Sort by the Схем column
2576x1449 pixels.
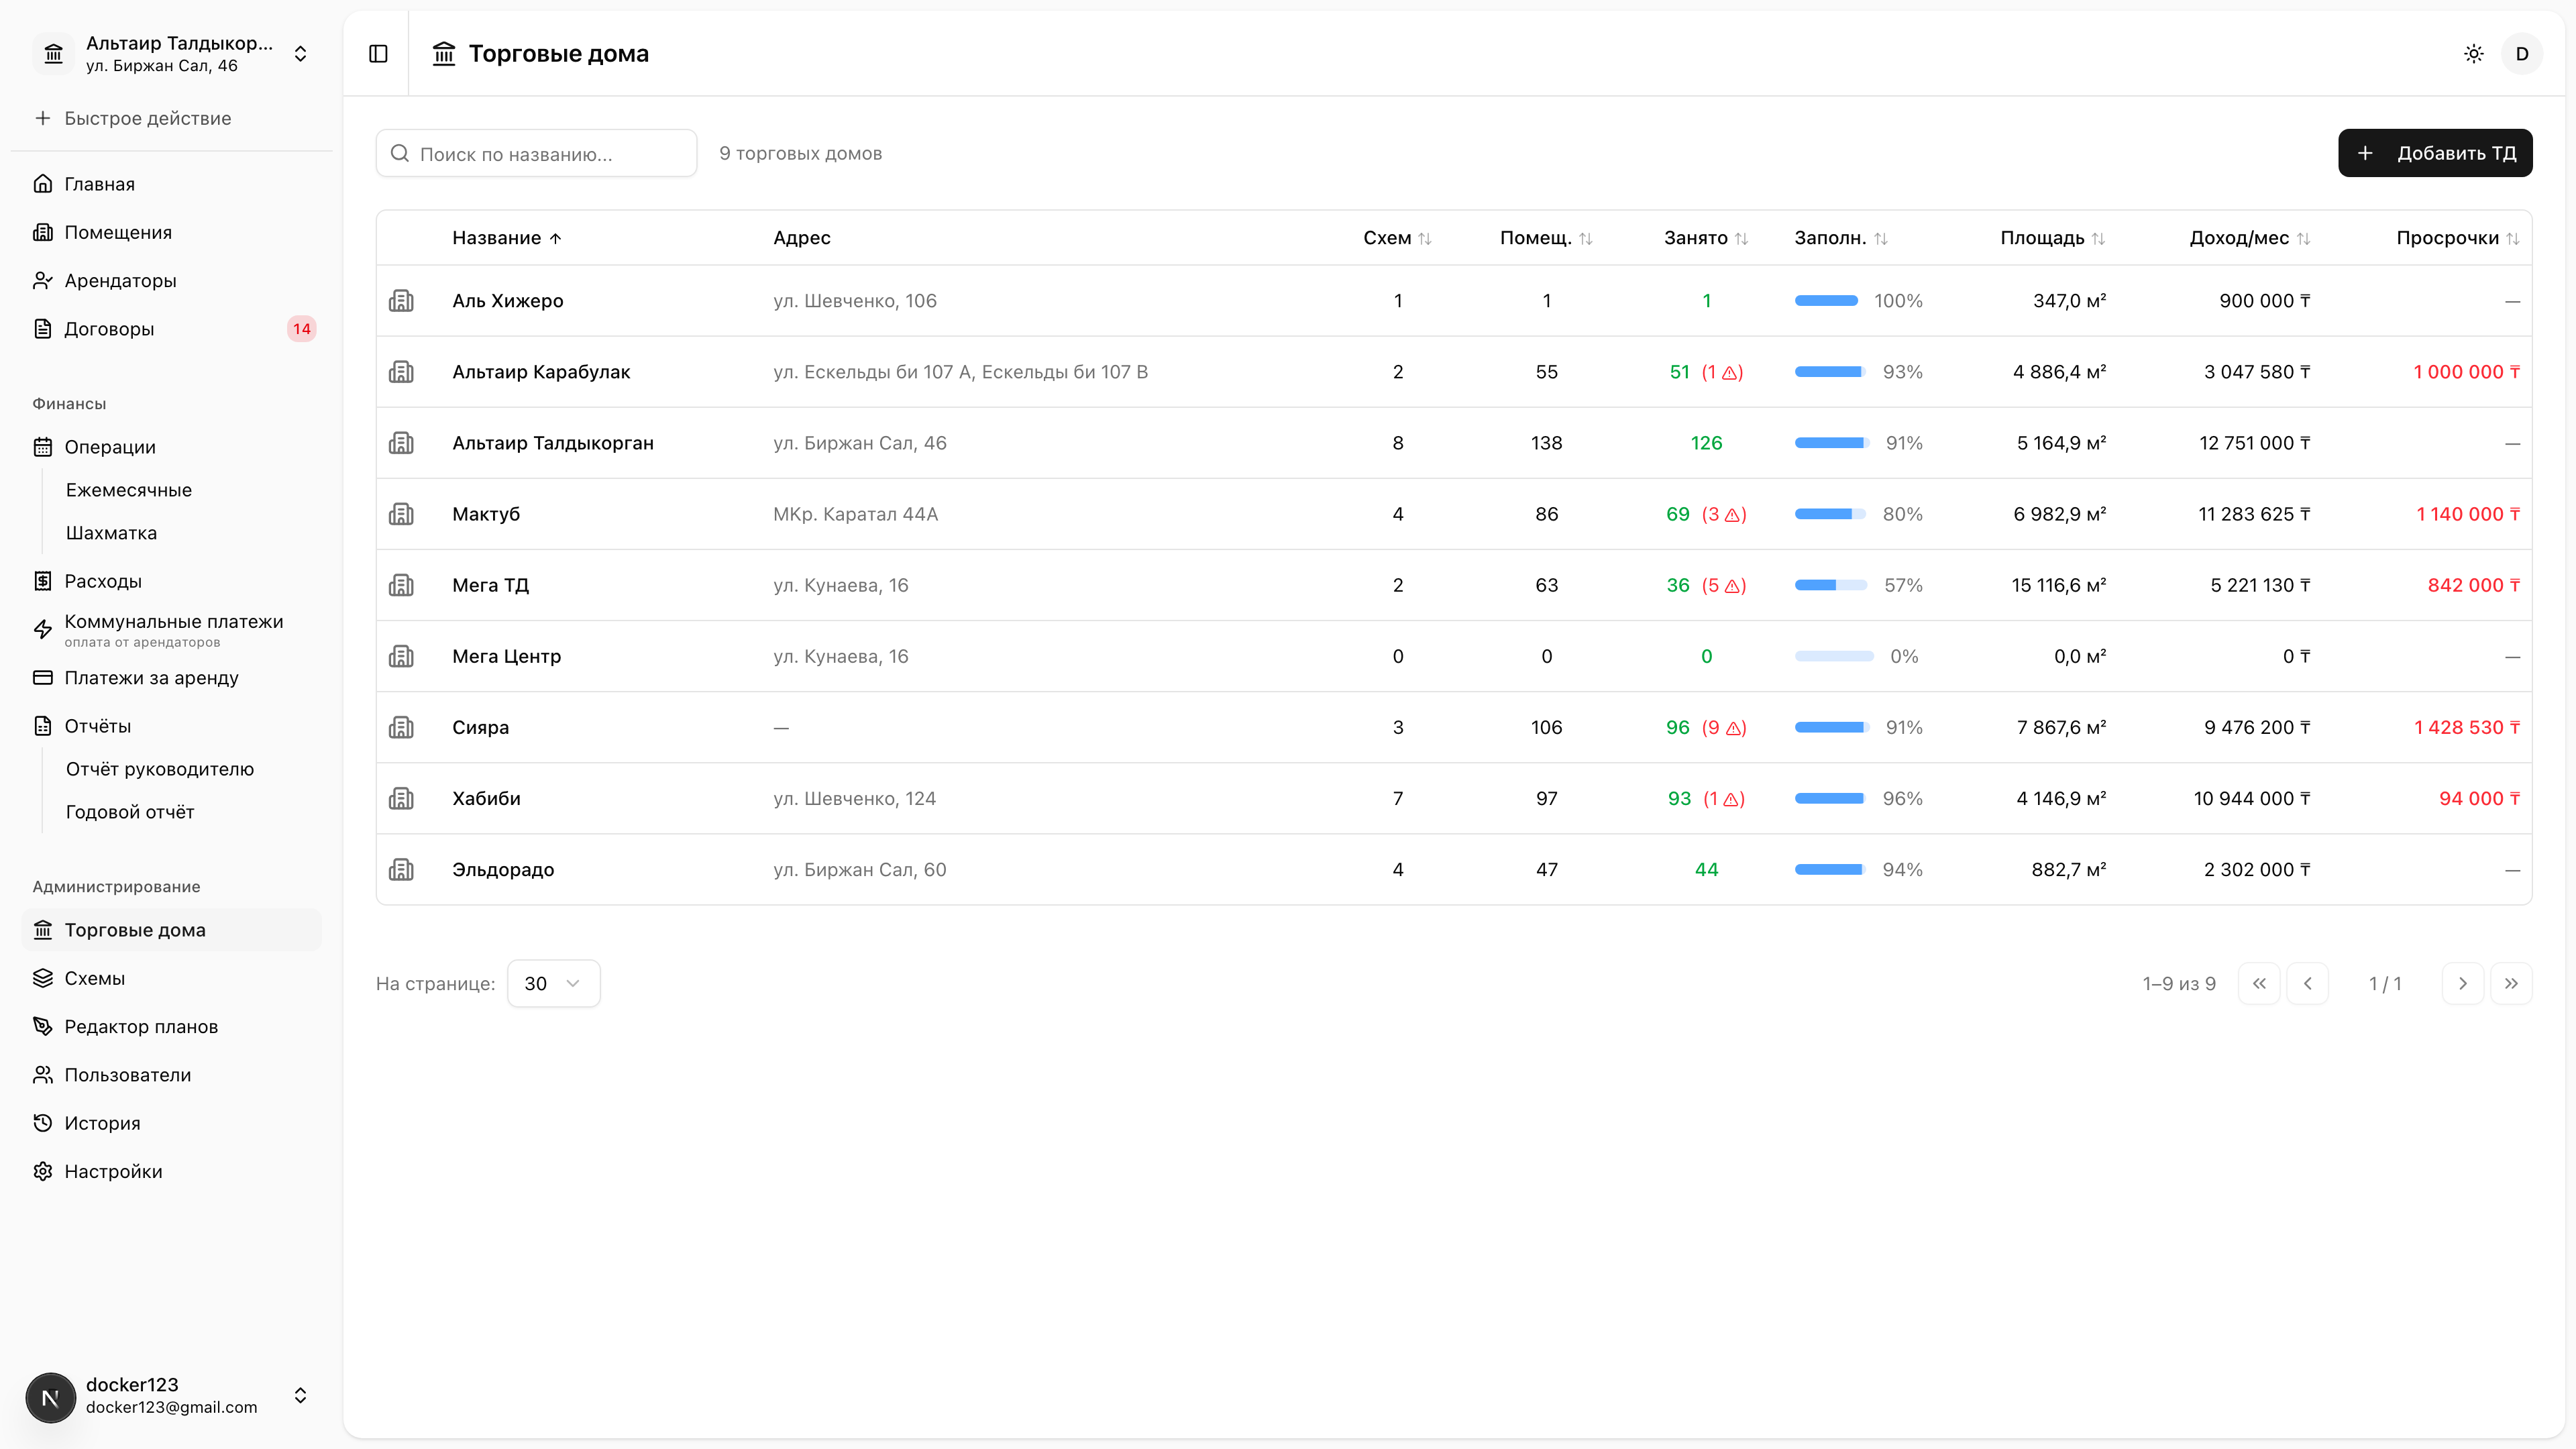coord(1397,238)
